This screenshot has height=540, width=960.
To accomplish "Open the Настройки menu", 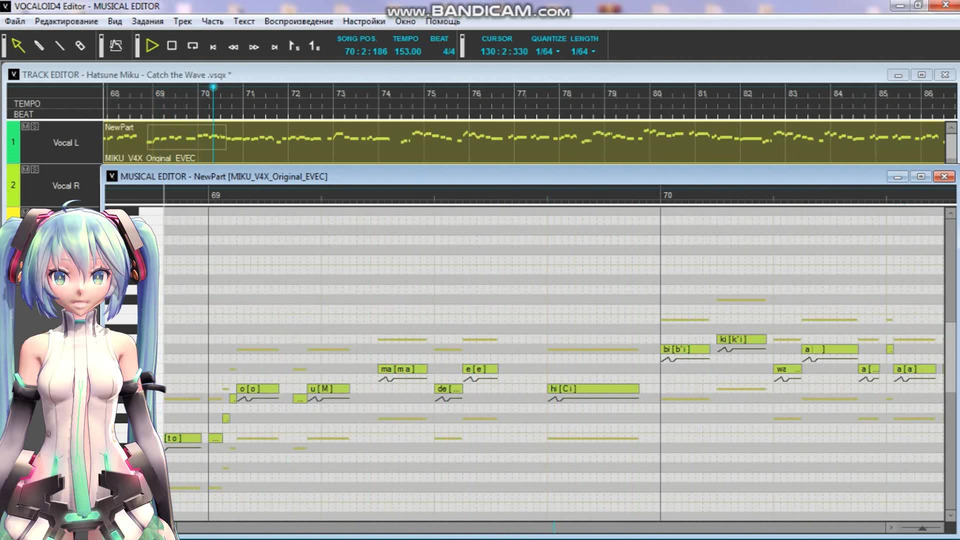I will pos(364,21).
